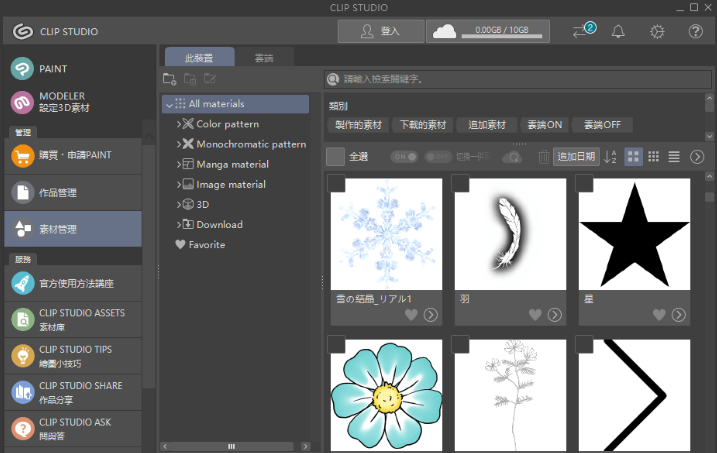Check the Select All (全選) checkbox
This screenshot has width=717, height=453.
coord(335,156)
